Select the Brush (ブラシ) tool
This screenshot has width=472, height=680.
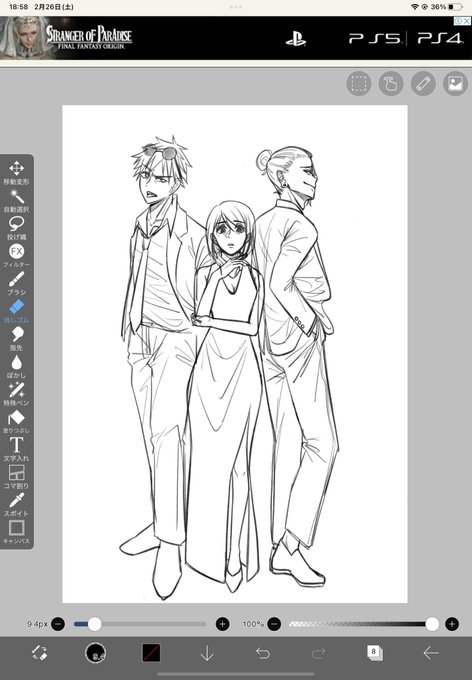coord(16,284)
